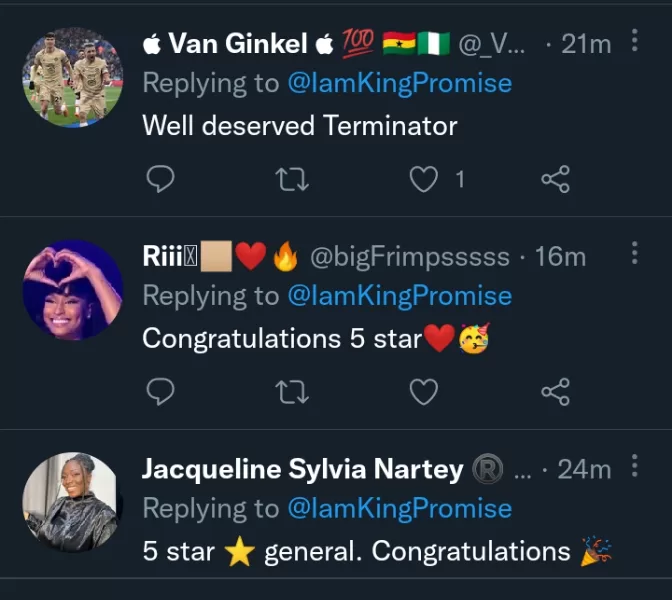This screenshot has width=672, height=600.
Task: Open the Van Ginkel display name
Action: [x=238, y=44]
